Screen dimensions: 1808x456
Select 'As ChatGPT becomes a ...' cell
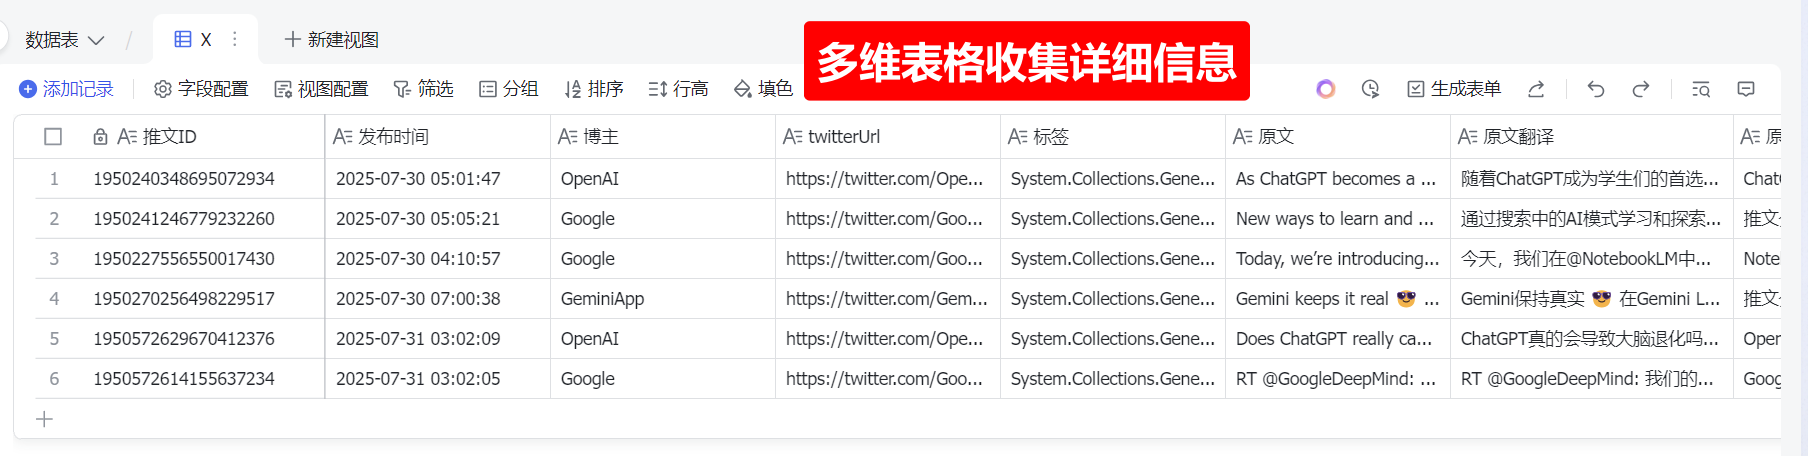pos(1338,179)
